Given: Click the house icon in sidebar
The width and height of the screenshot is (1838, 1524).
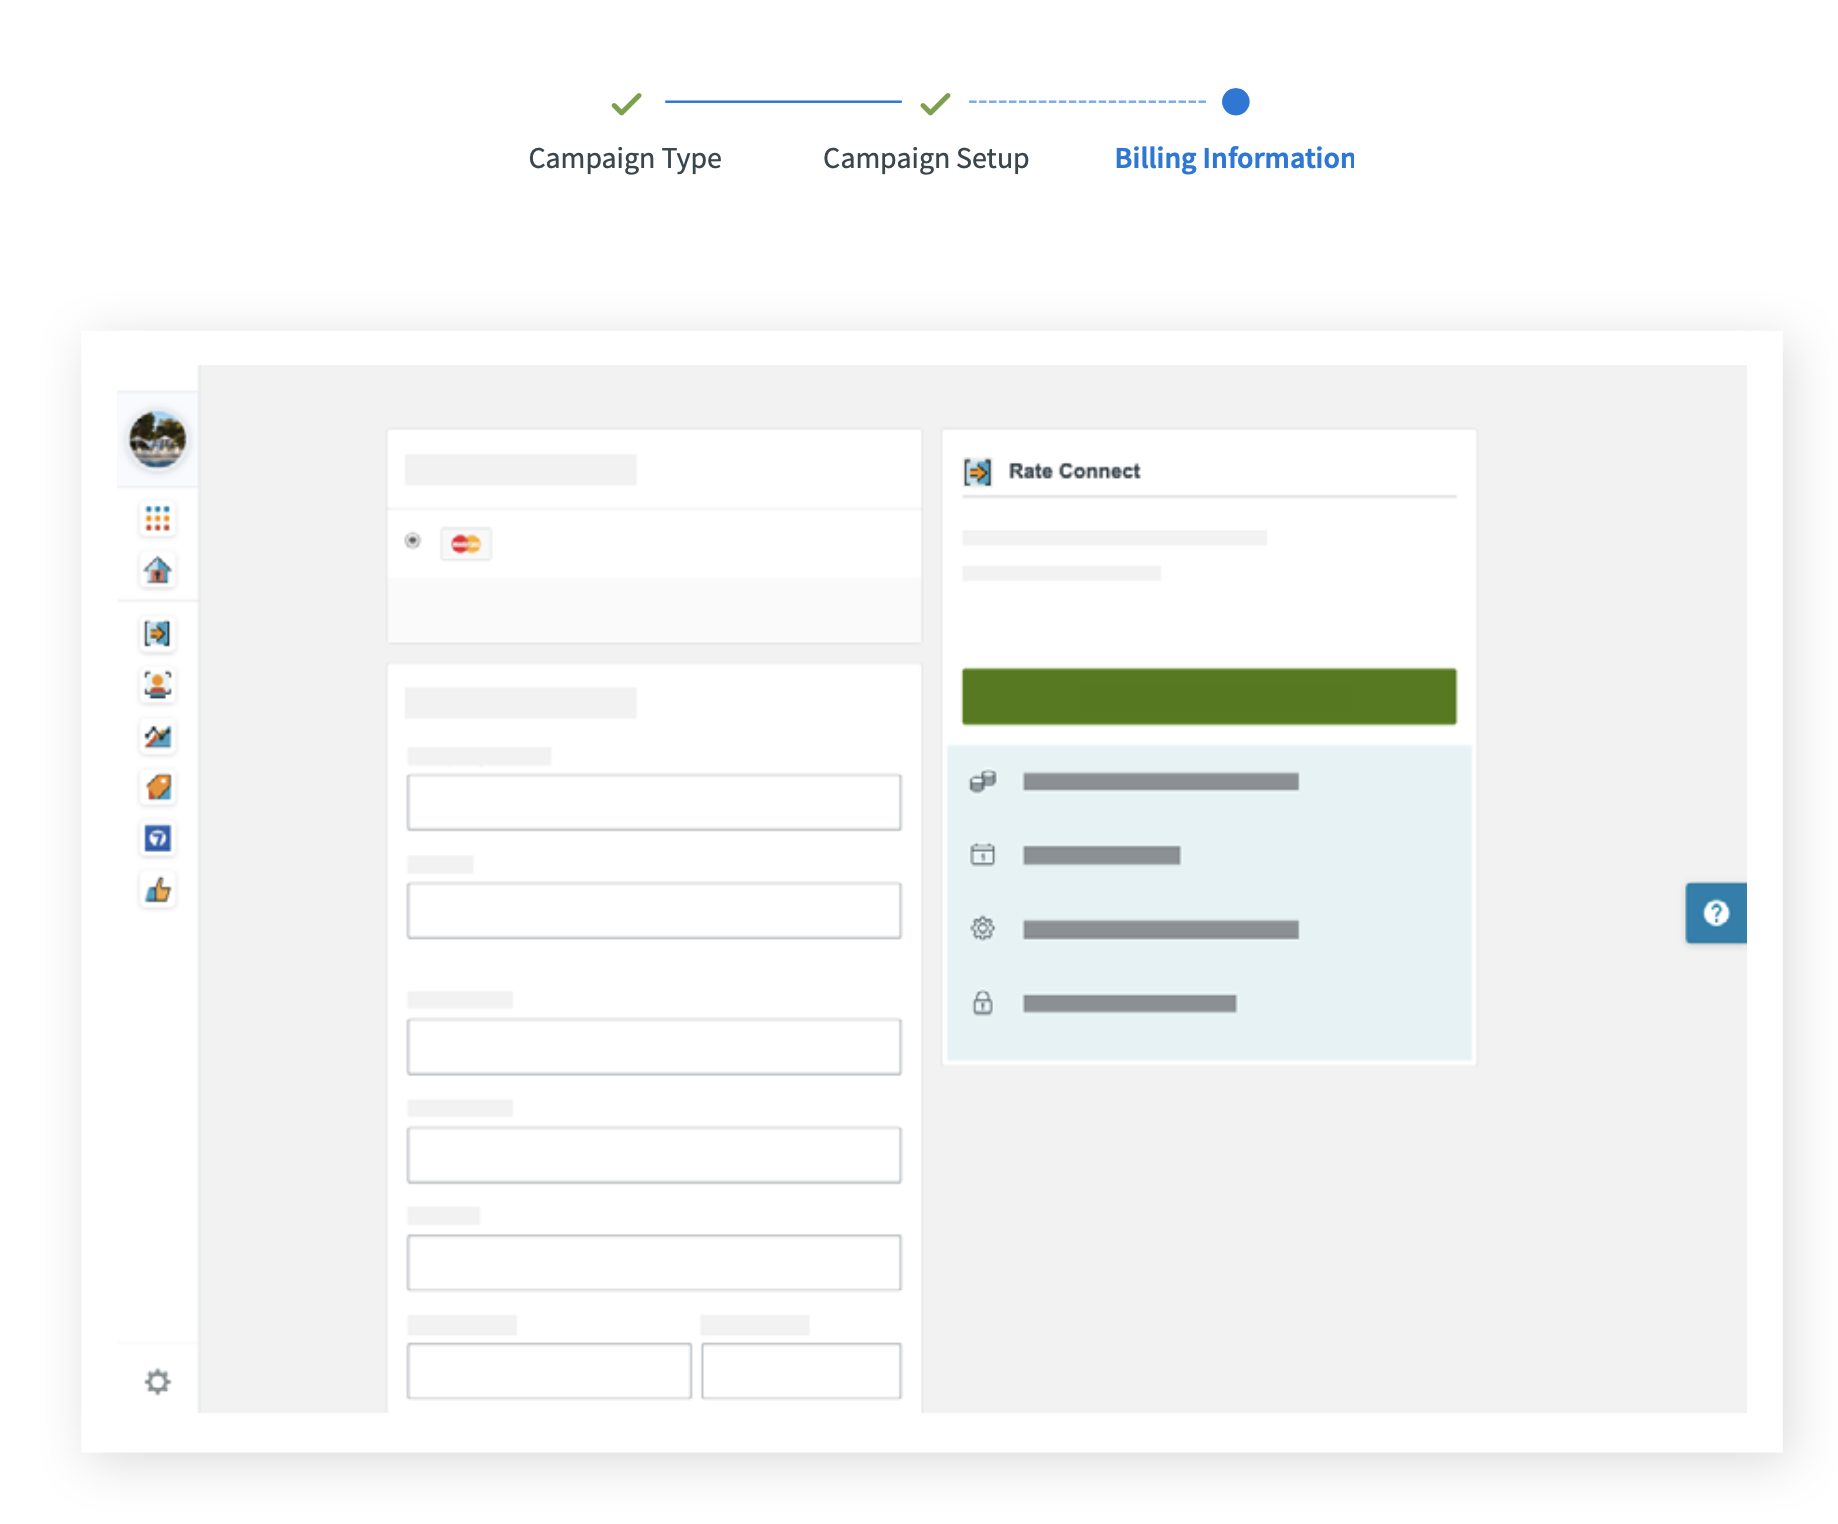Looking at the screenshot, I should click(157, 570).
